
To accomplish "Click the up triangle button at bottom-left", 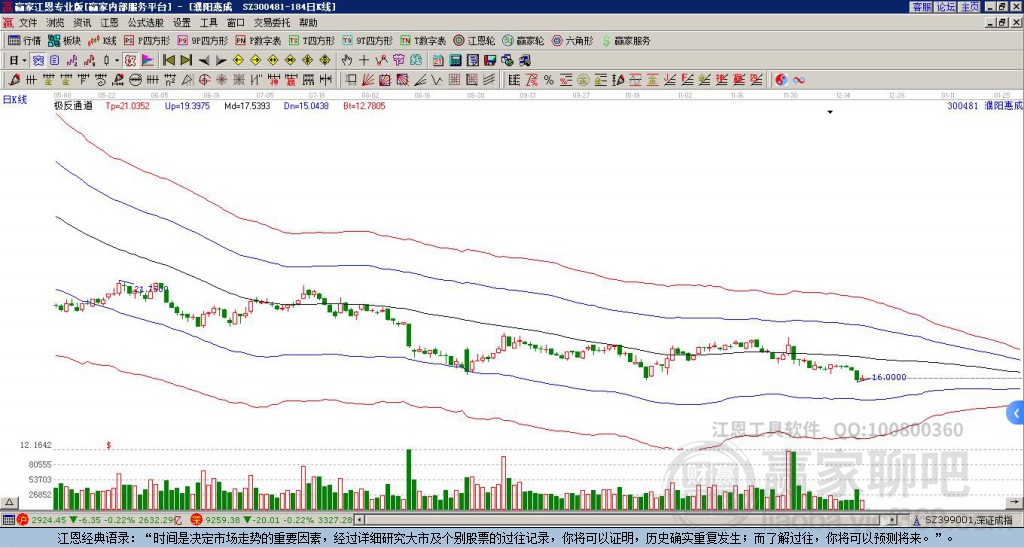I will click(x=9, y=502).
